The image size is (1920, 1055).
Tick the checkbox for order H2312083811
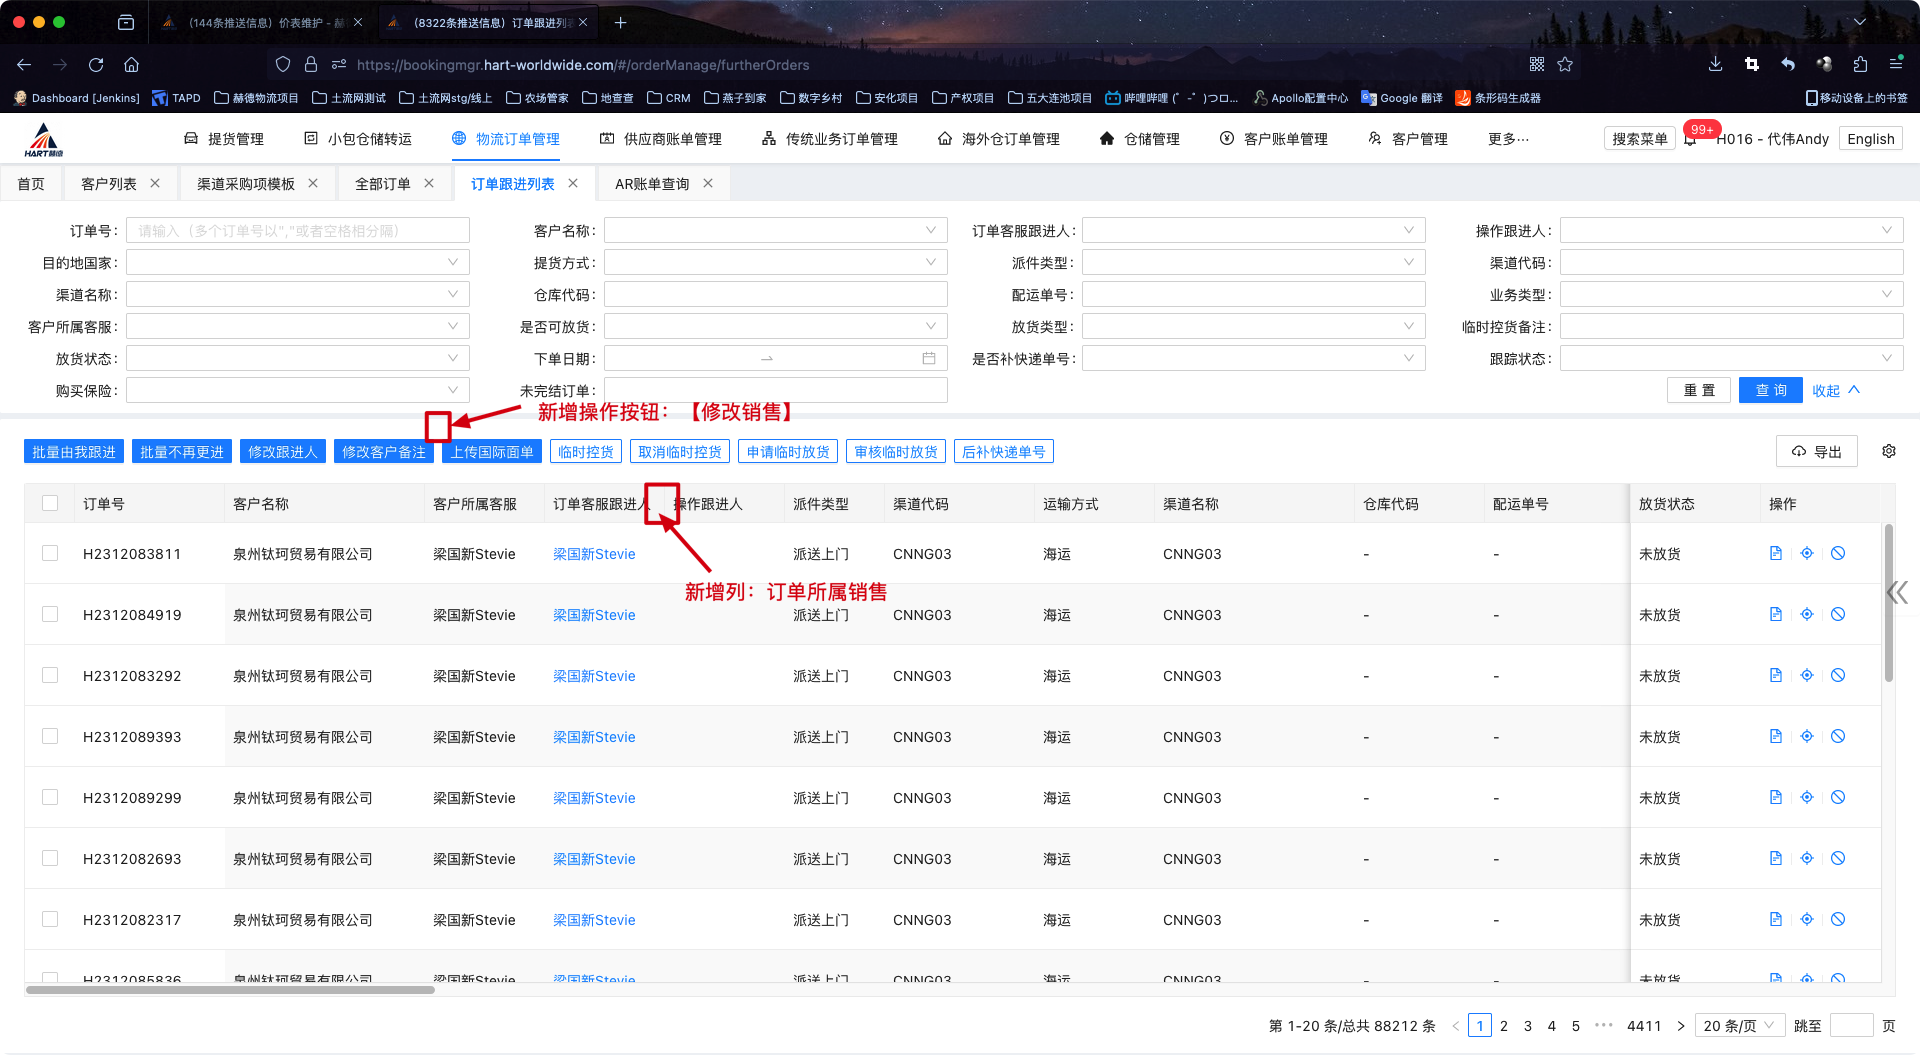[50, 554]
